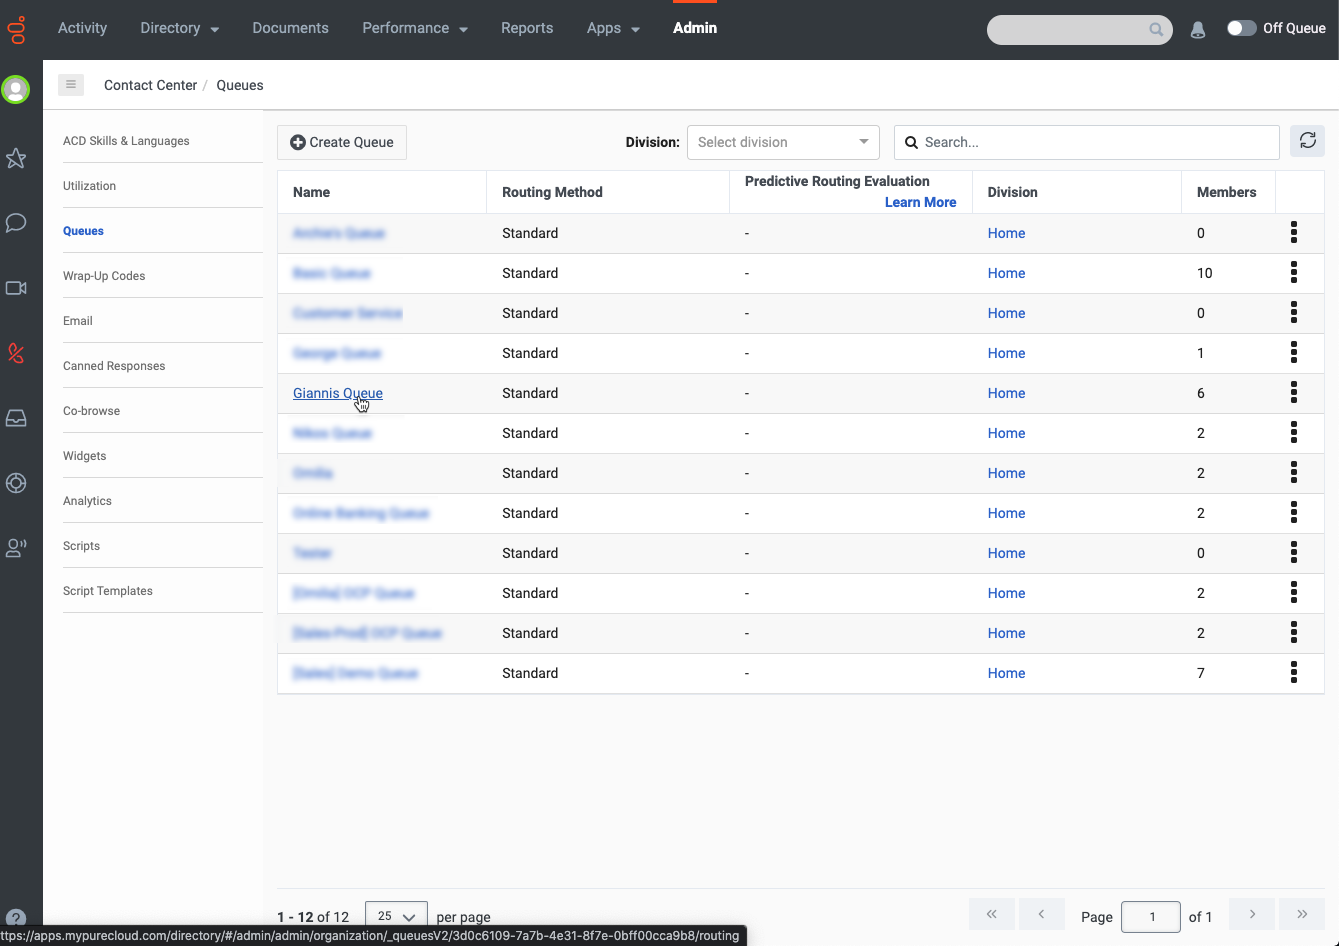Screen dimensions: 1339x946
Task: Toggle the Off Queue switch
Action: (1241, 28)
